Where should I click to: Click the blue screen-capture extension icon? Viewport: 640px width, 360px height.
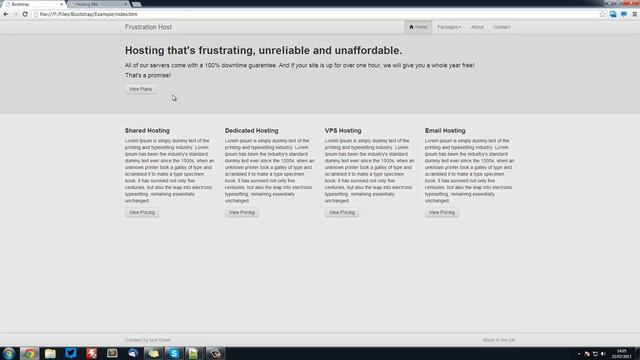pos(613,14)
